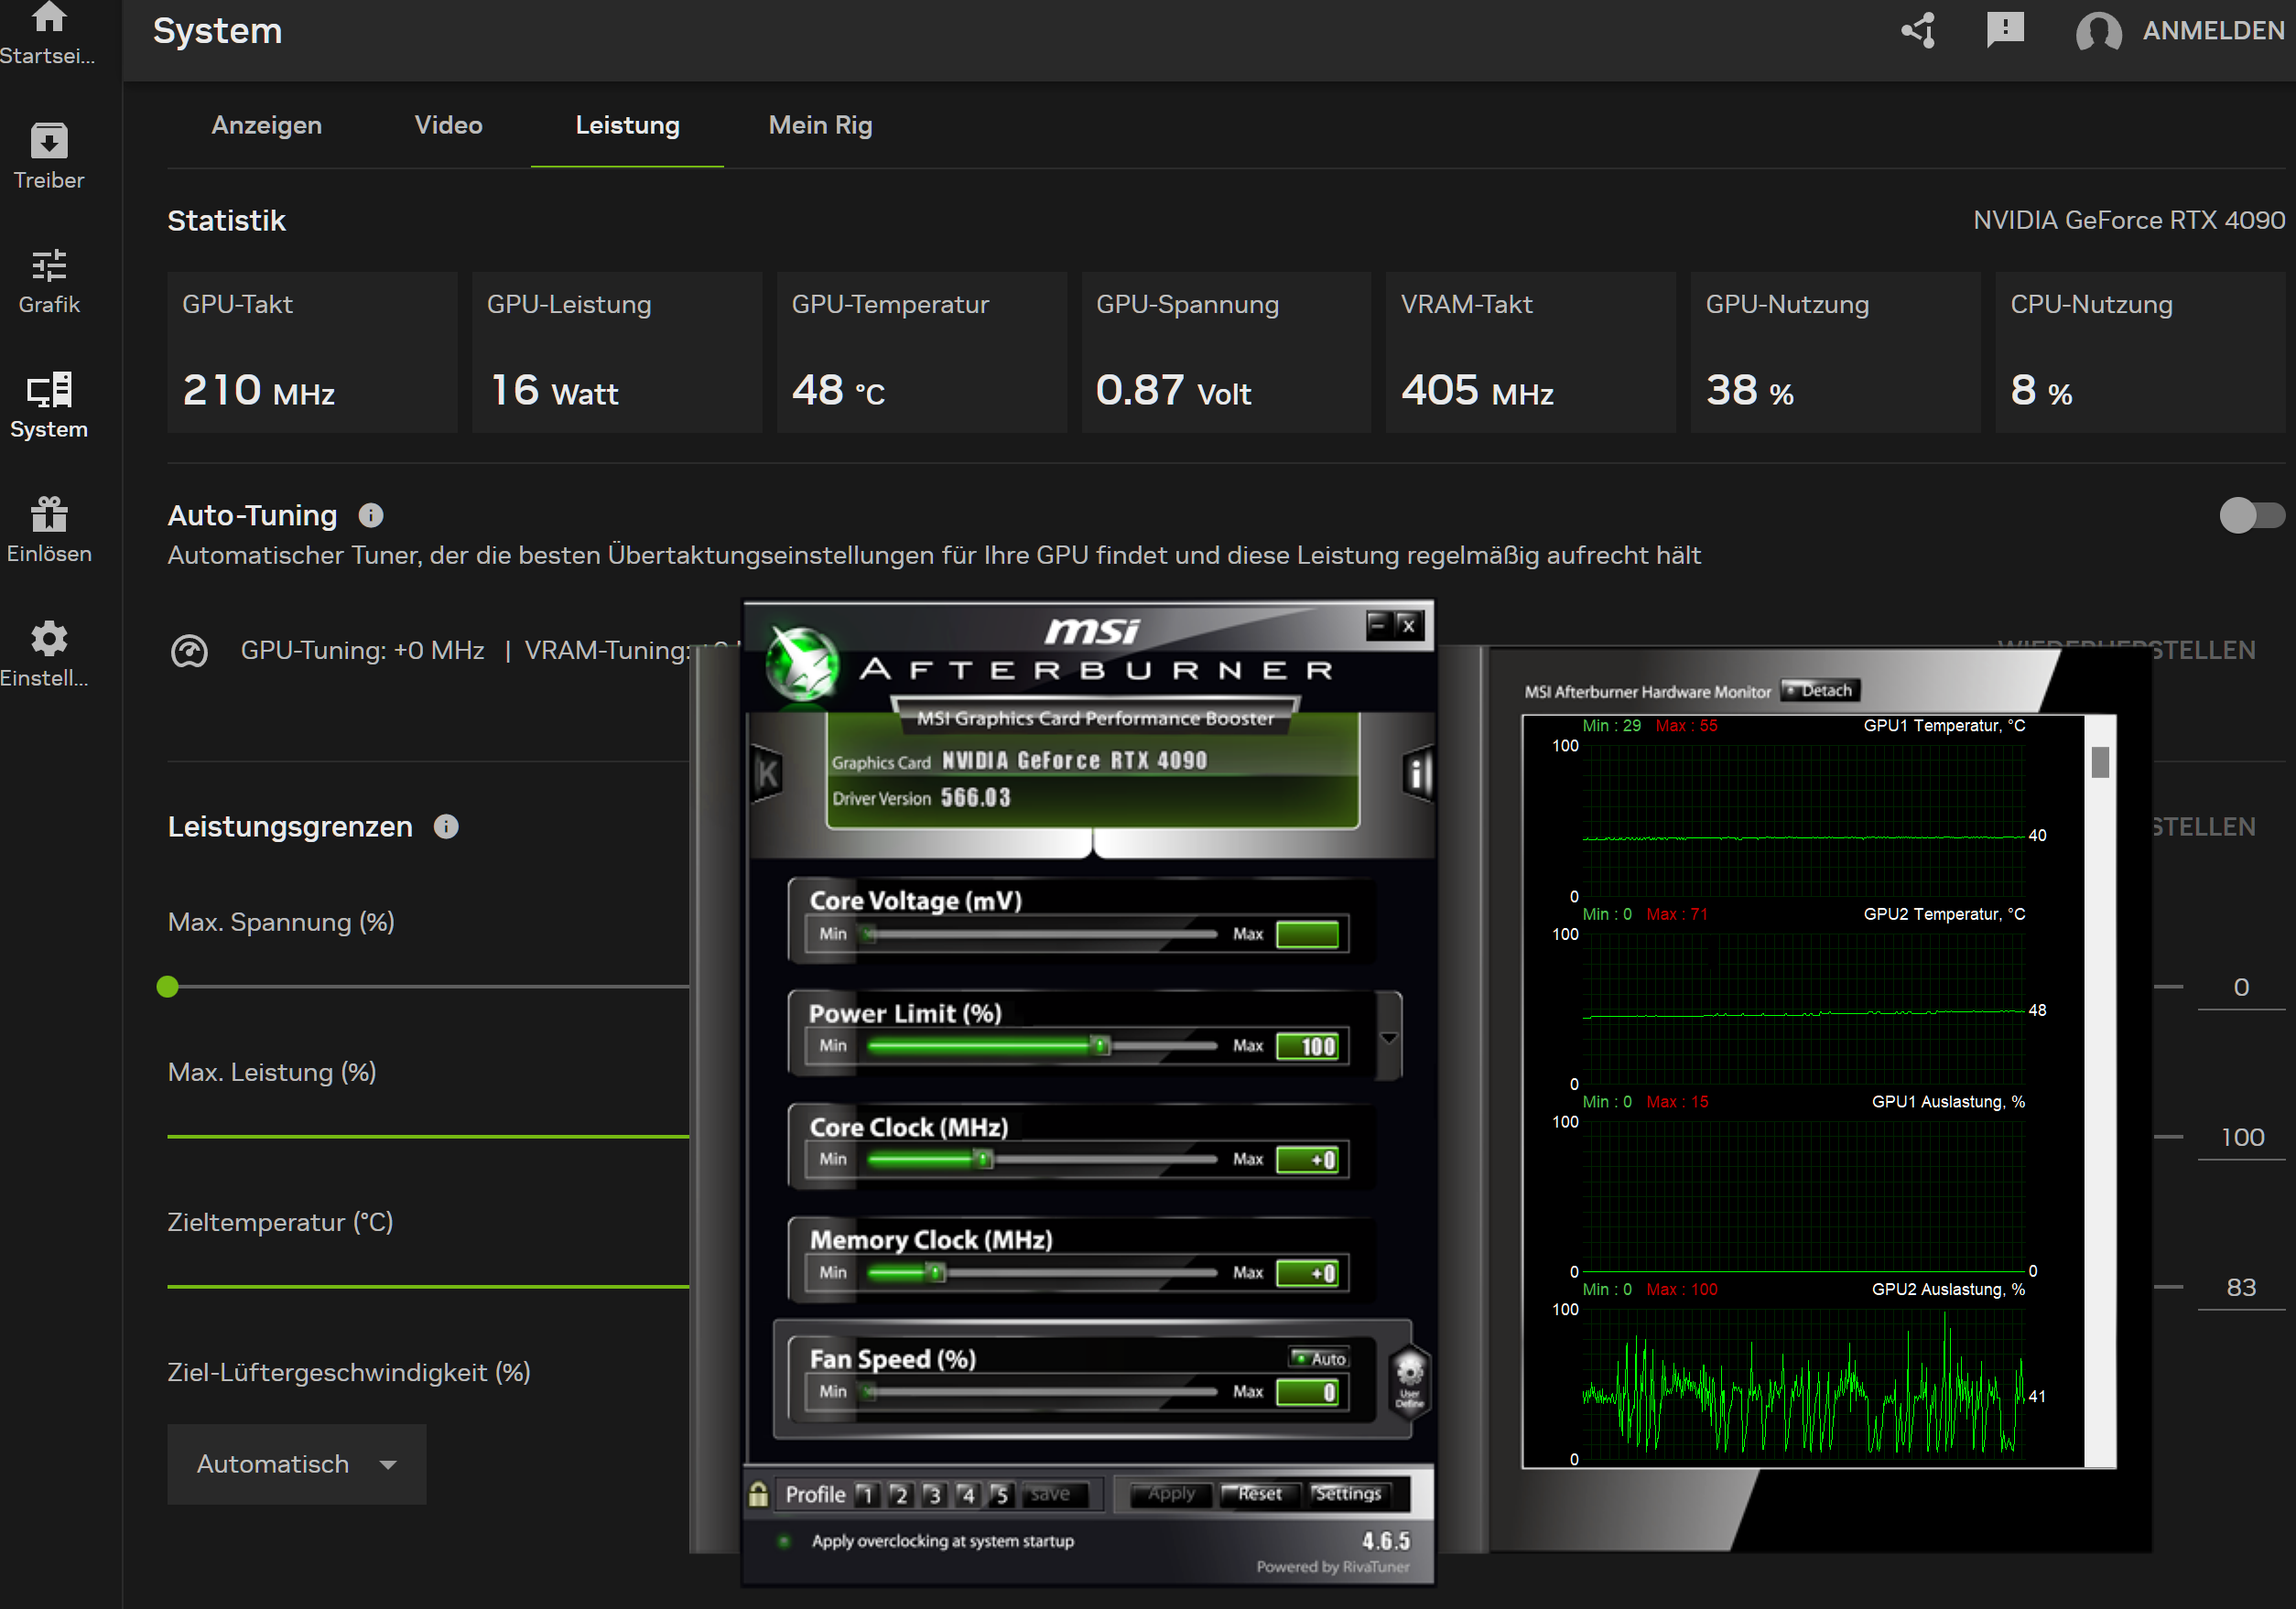Click Auto-Tuning info icon
Screen dimensions: 2296x1609
[x=371, y=515]
